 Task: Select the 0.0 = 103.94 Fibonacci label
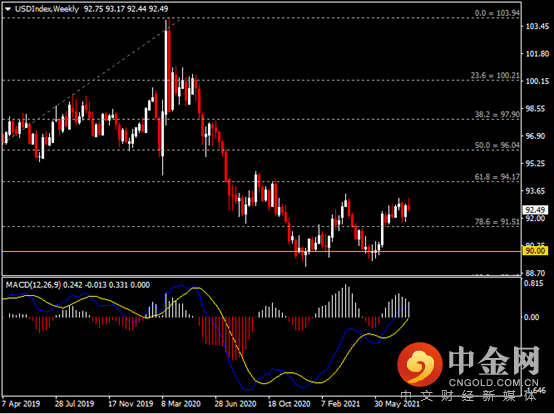(x=497, y=13)
